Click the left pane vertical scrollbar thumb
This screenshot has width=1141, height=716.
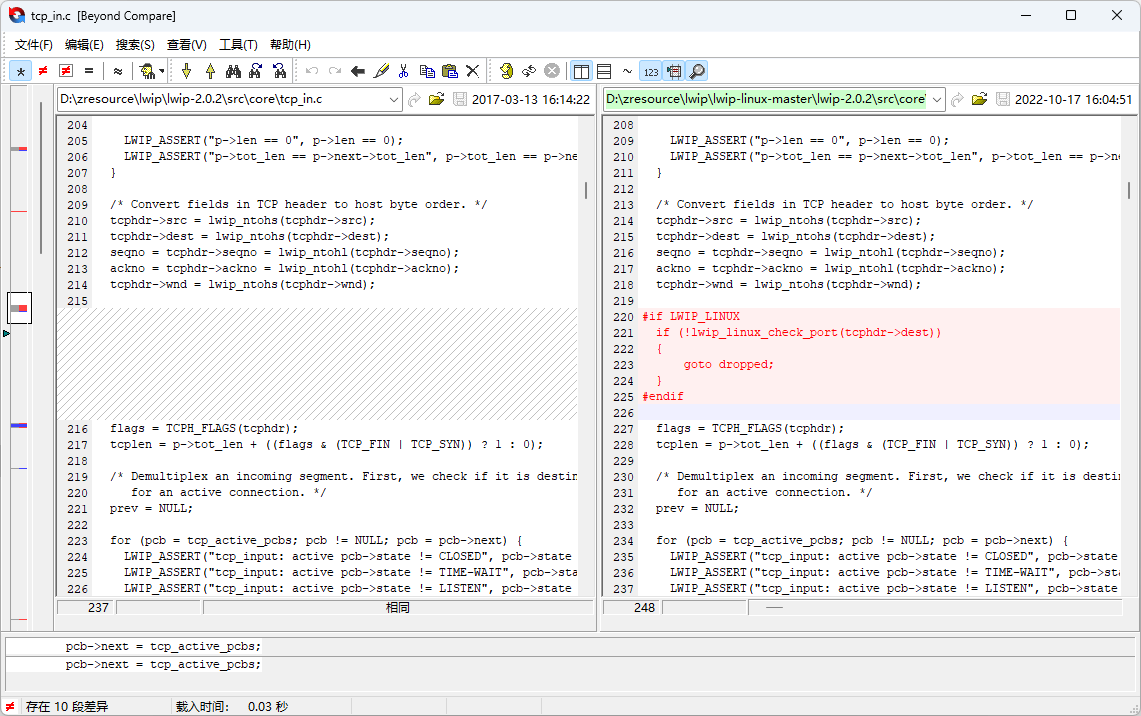click(x=586, y=190)
